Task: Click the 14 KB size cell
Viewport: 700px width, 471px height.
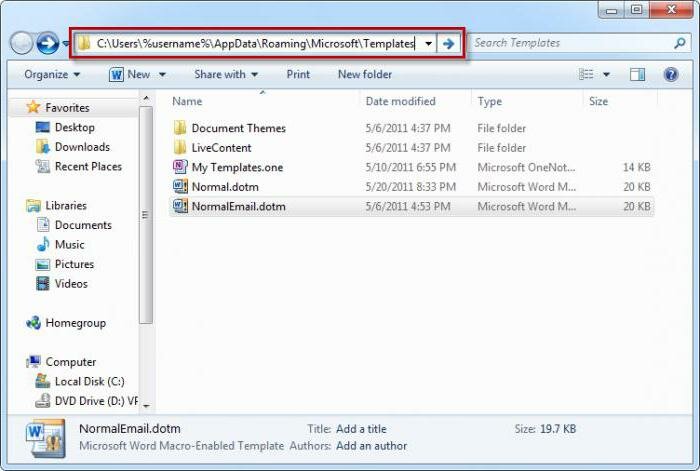Action: click(637, 167)
